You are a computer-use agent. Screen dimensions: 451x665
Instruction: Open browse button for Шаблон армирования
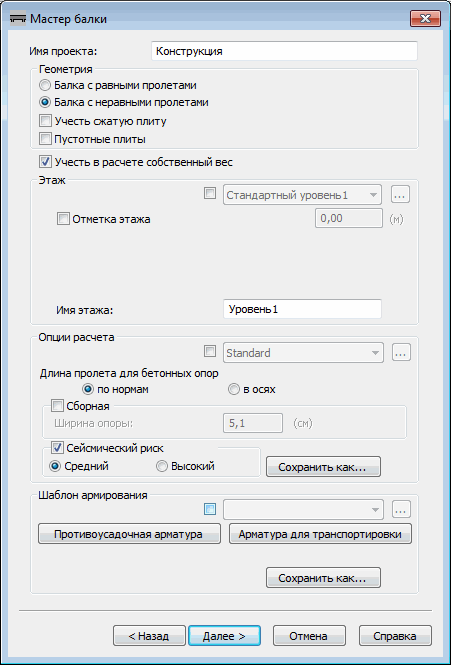pyautogui.click(x=401, y=509)
